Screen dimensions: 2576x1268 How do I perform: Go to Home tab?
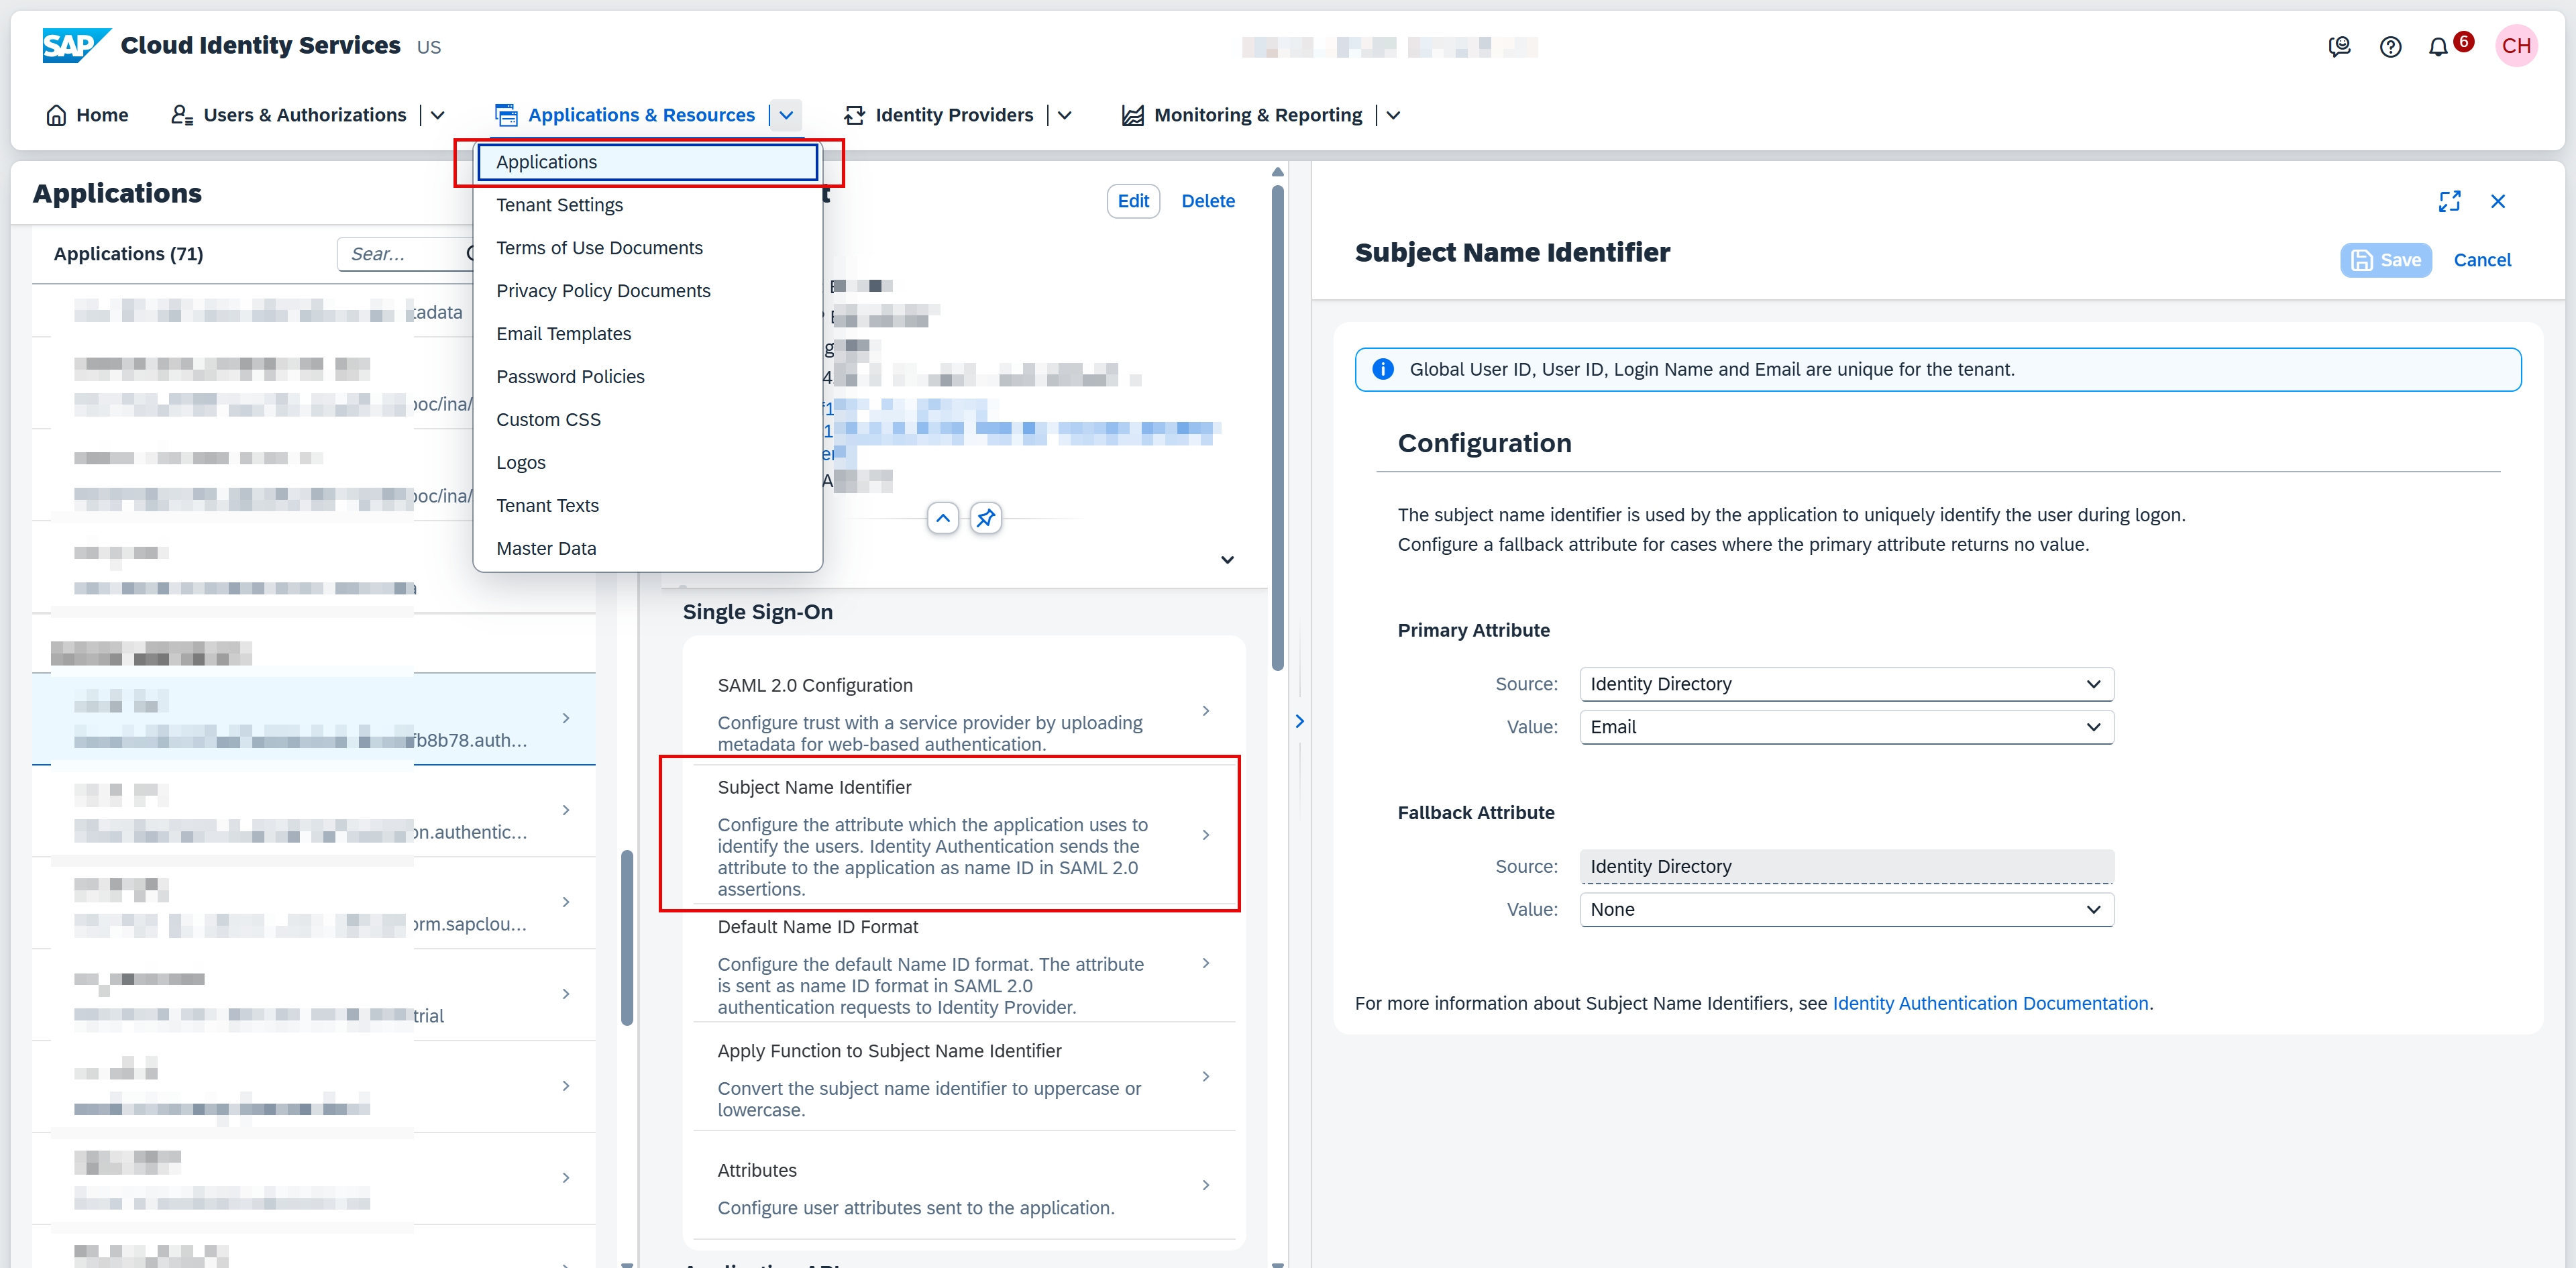point(87,115)
